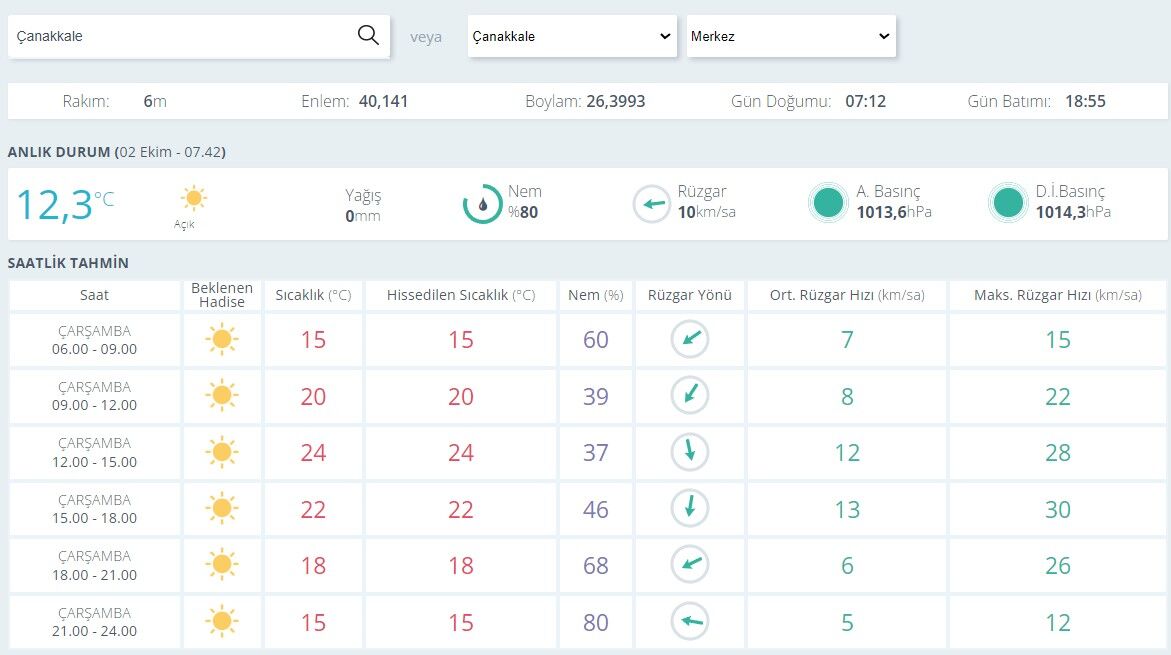Click the Maks. Rüzgar Hızı column header
Viewport: 1171px width, 655px height.
click(1057, 295)
